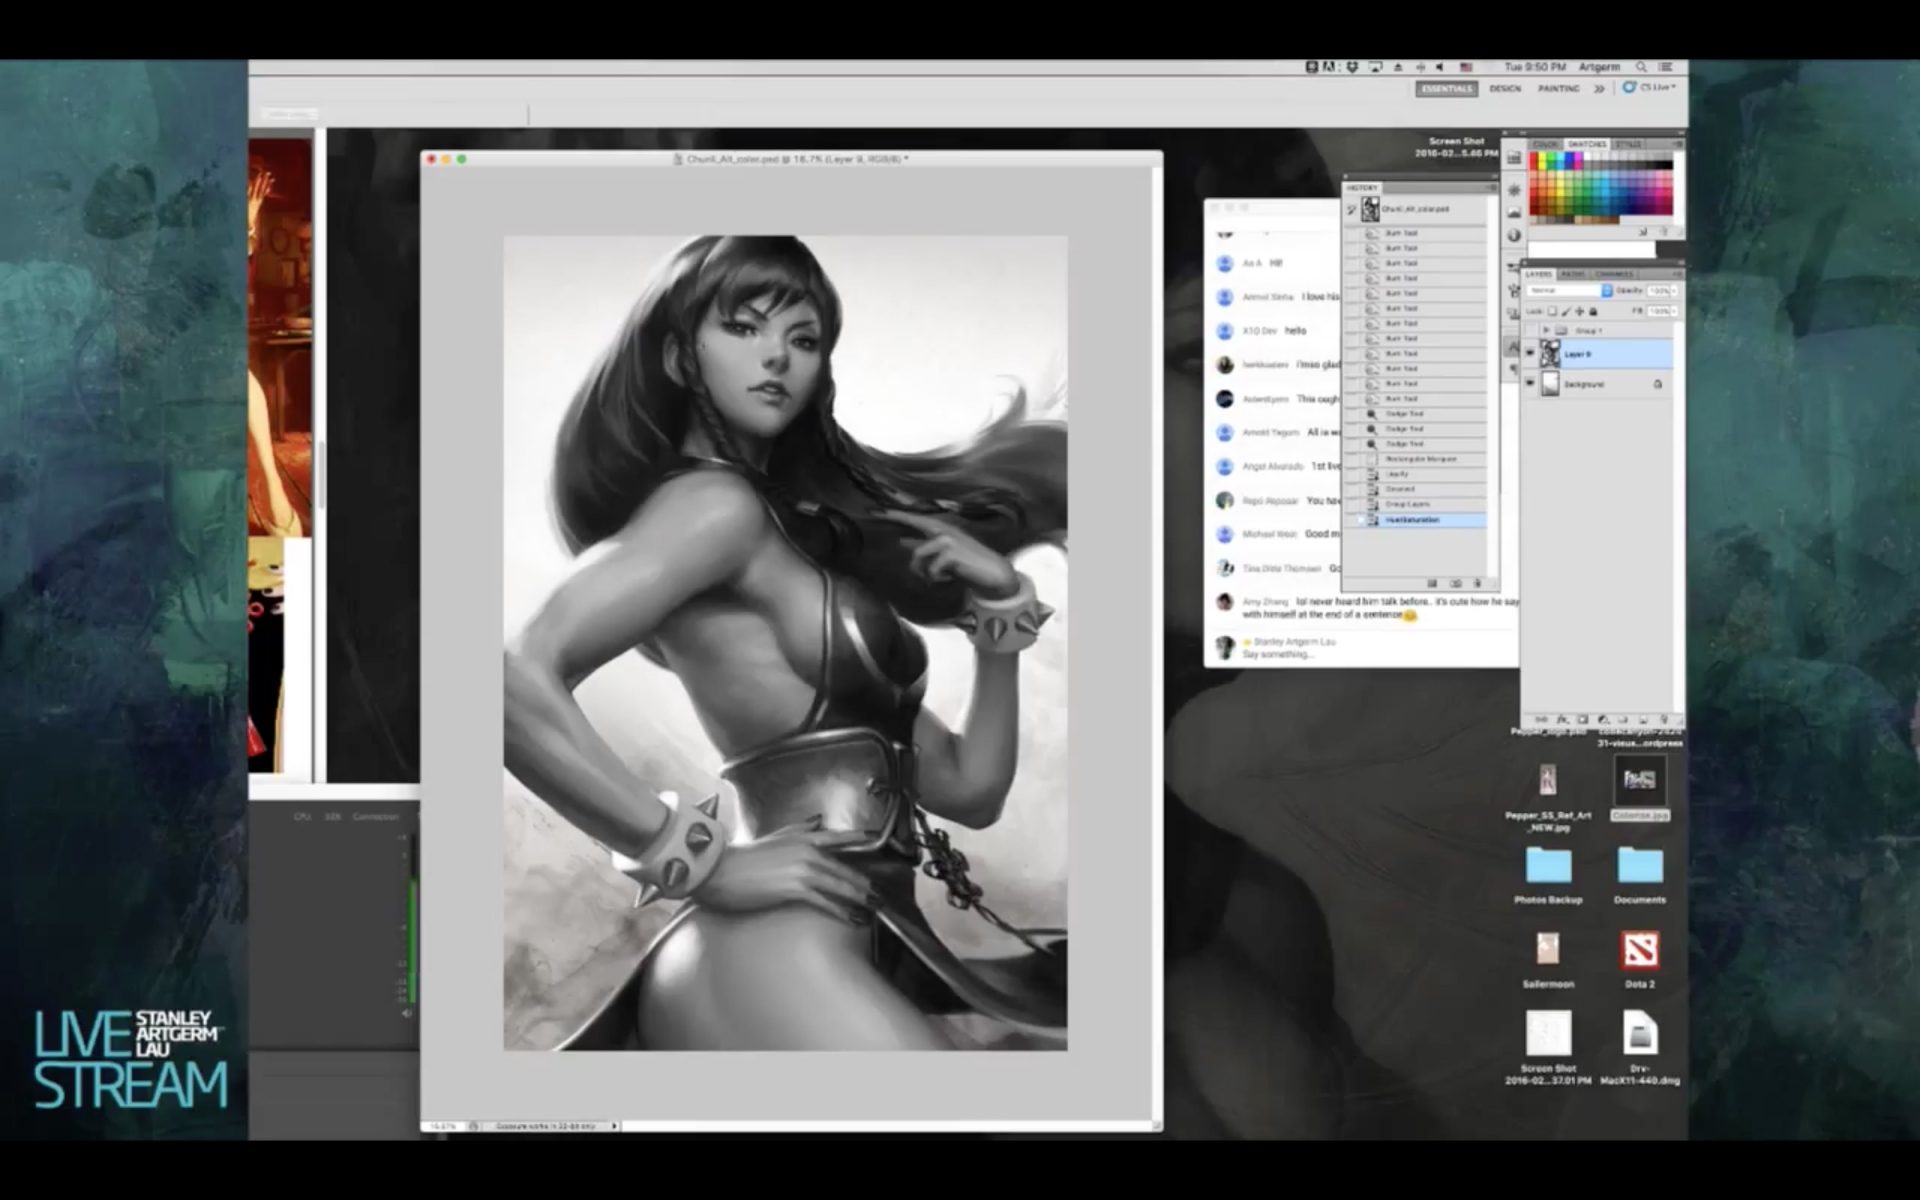Open the CS Live dropdown
The width and height of the screenshot is (1920, 1200).
pos(1650,88)
